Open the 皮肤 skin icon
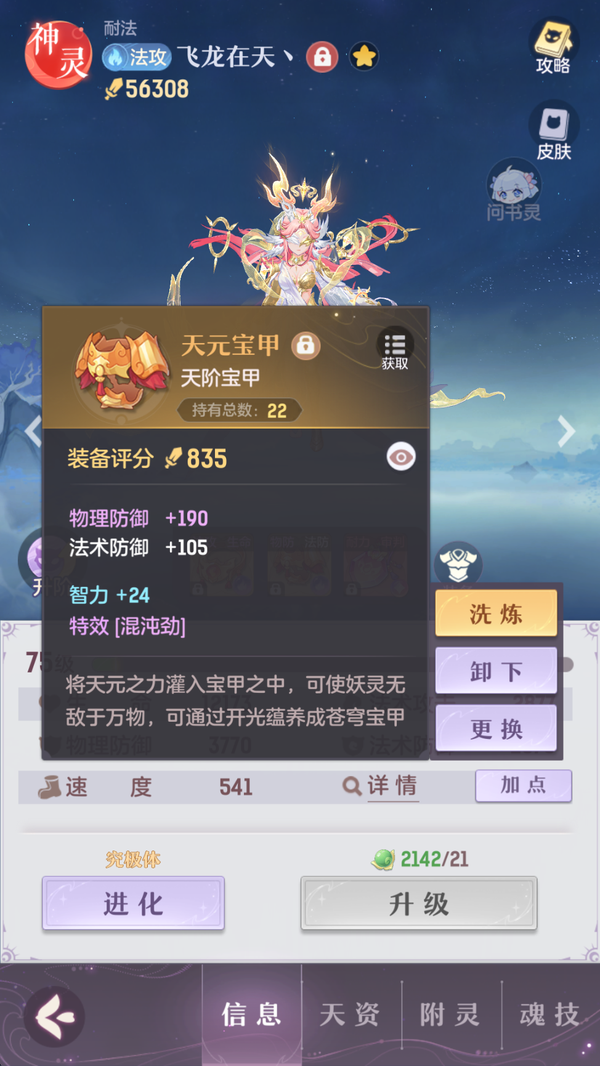The image size is (600, 1066). (x=554, y=131)
